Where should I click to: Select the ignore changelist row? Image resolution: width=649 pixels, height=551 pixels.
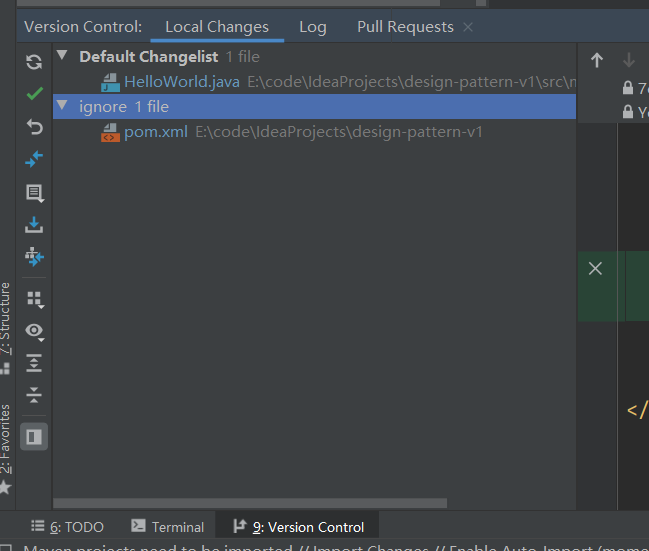tap(315, 107)
